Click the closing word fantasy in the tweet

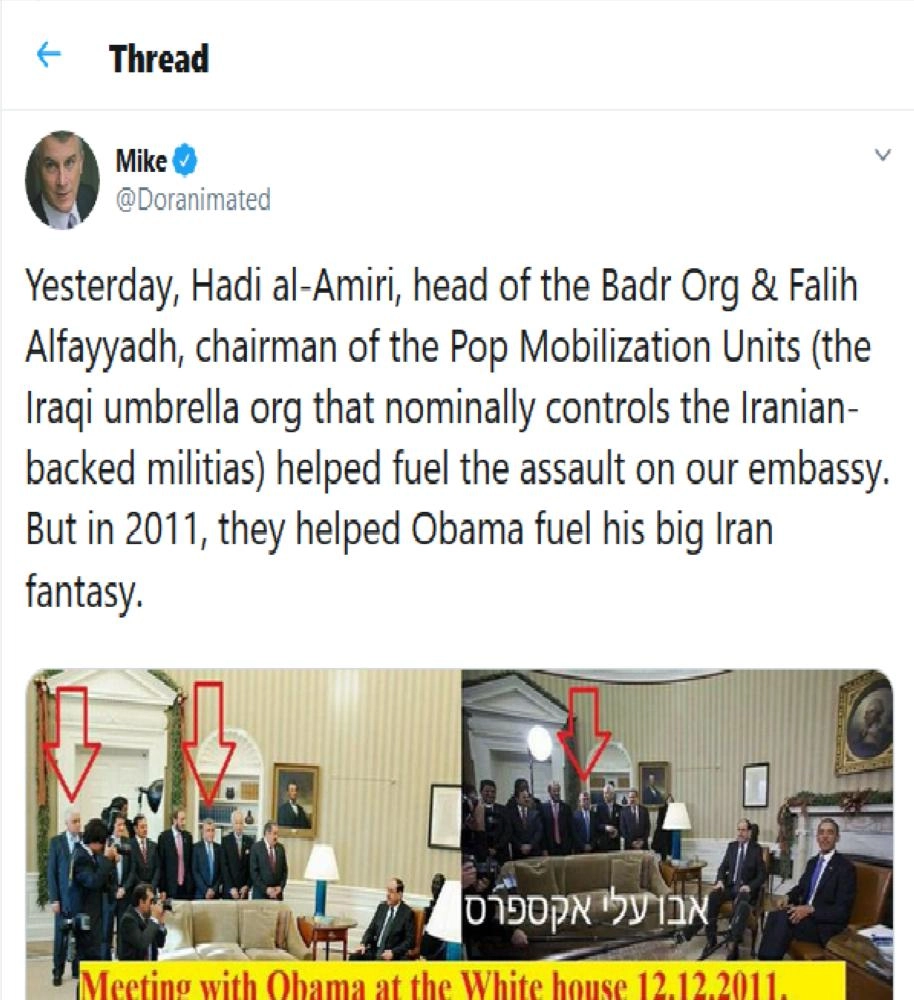pyautogui.click(x=83, y=592)
